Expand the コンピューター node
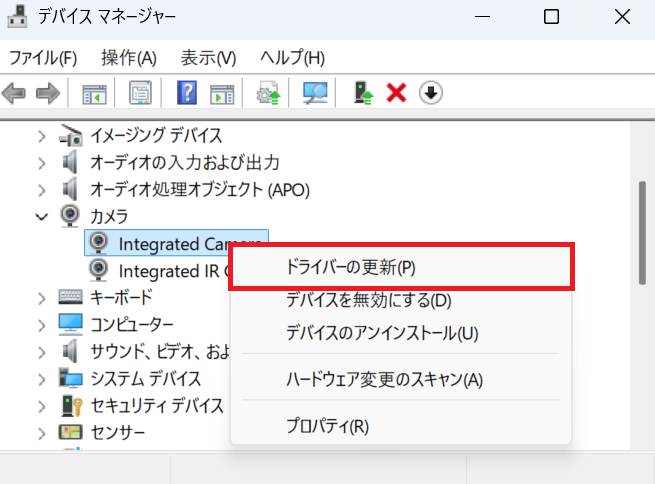This screenshot has width=655, height=484. [x=41, y=325]
